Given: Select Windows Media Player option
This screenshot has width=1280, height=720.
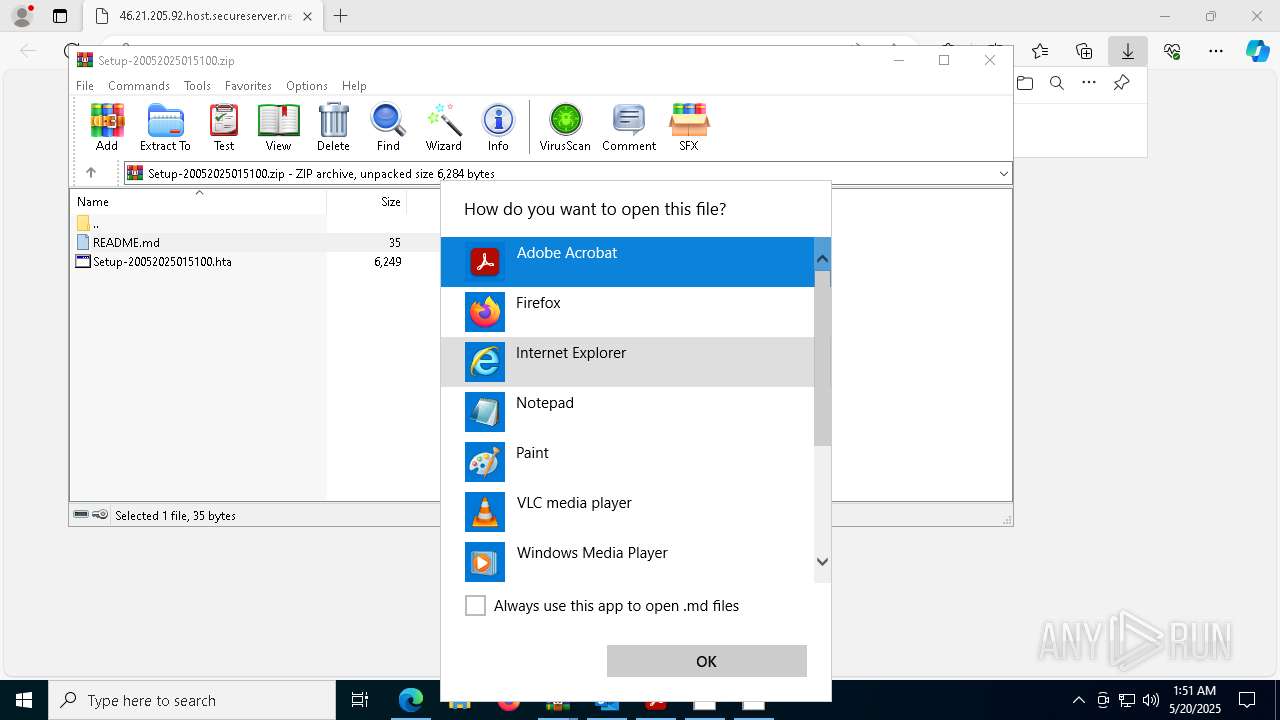Looking at the screenshot, I should pyautogui.click(x=627, y=562).
